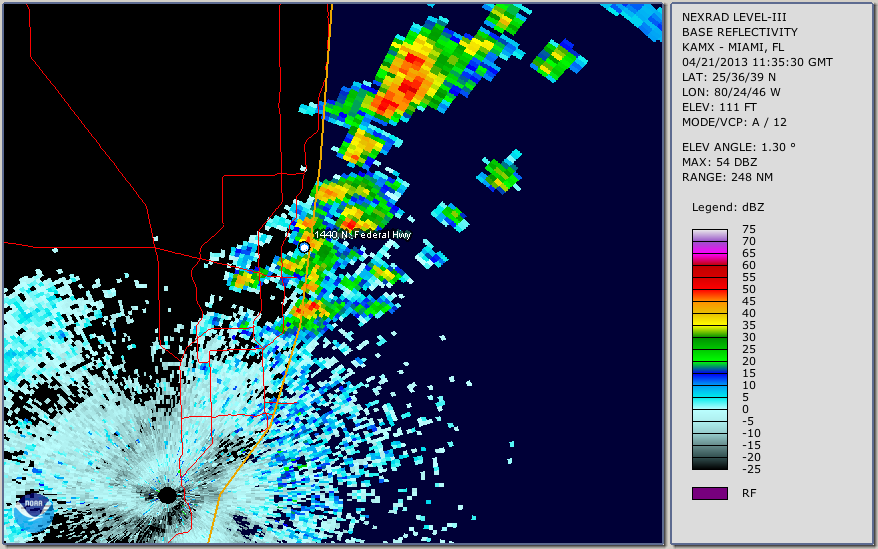
Task: Click the 'ELEV ANGLE: 1.30 °' text
Action: click(739, 147)
